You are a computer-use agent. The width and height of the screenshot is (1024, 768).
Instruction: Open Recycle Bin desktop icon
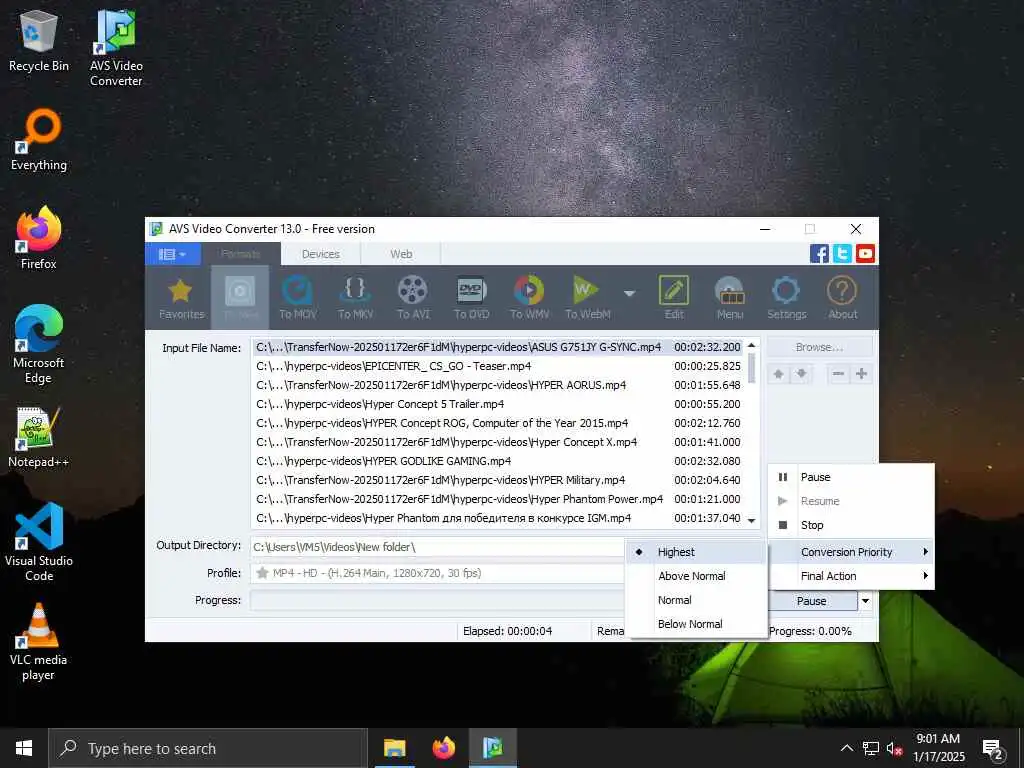(39, 41)
